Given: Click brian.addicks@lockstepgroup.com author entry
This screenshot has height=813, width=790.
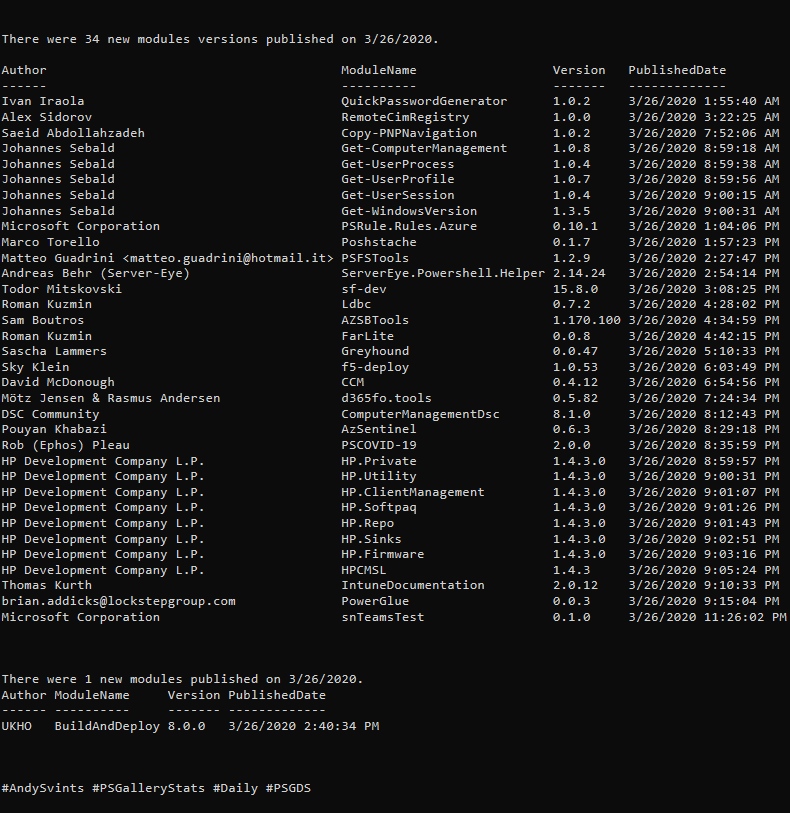Looking at the screenshot, I should (x=119, y=601).
